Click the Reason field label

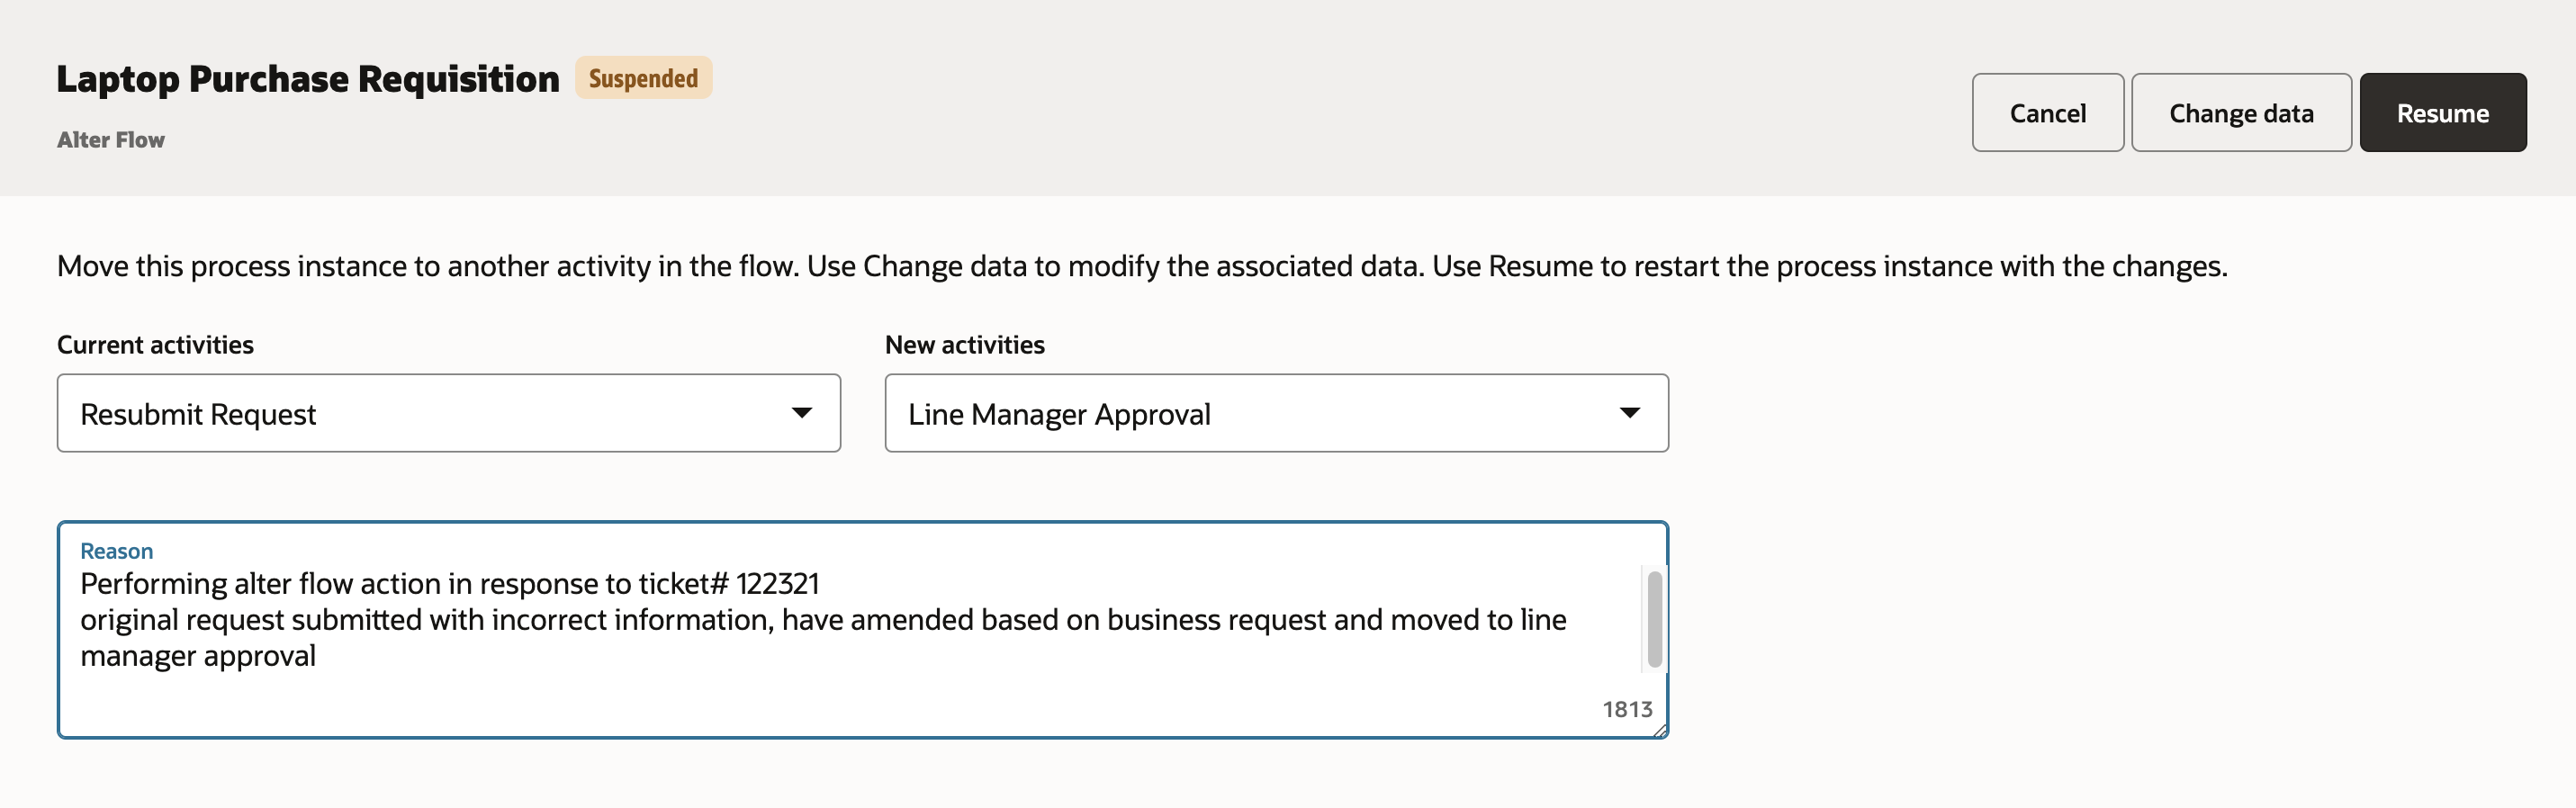click(x=116, y=551)
